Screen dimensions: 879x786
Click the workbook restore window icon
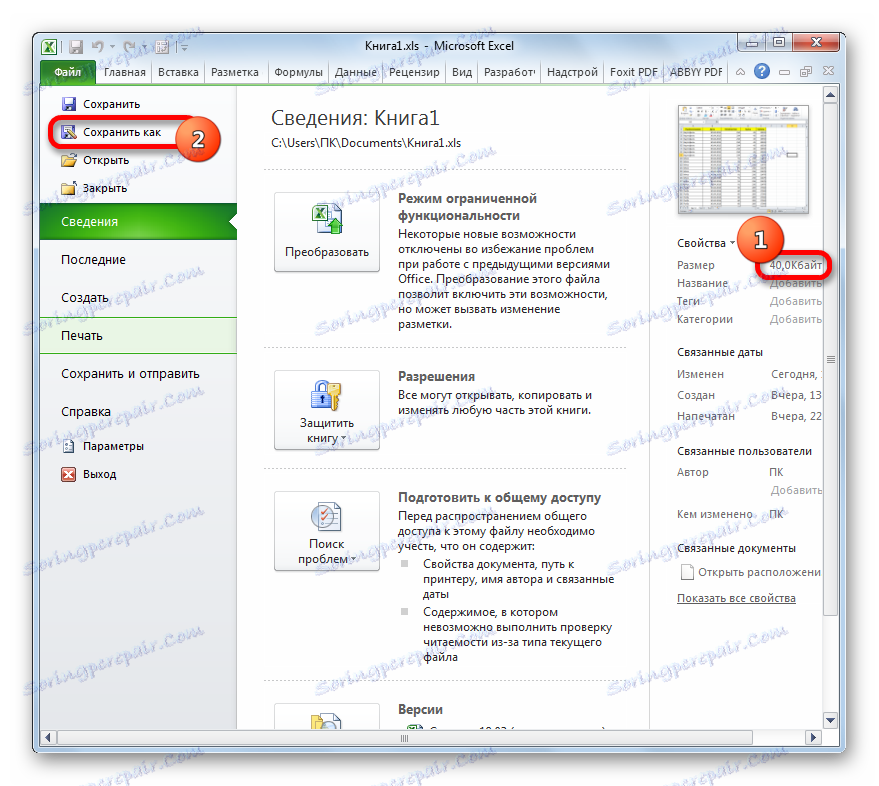(x=806, y=71)
